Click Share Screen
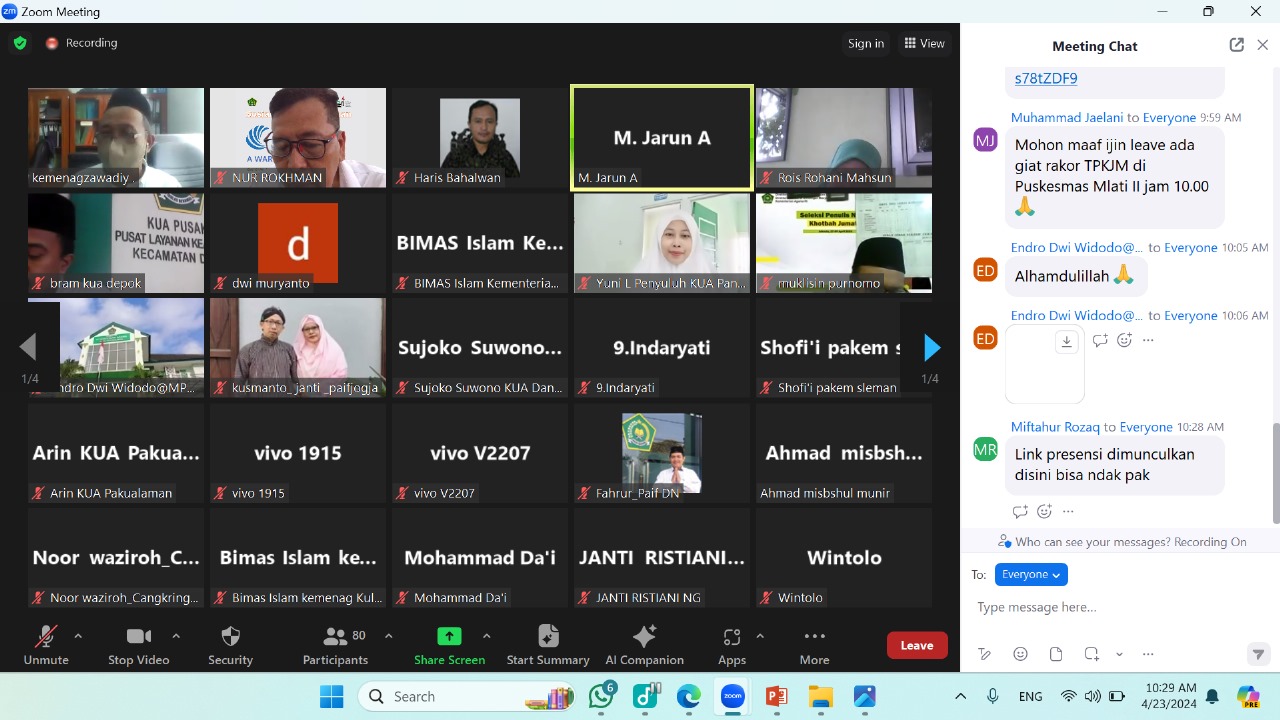 click(x=449, y=645)
